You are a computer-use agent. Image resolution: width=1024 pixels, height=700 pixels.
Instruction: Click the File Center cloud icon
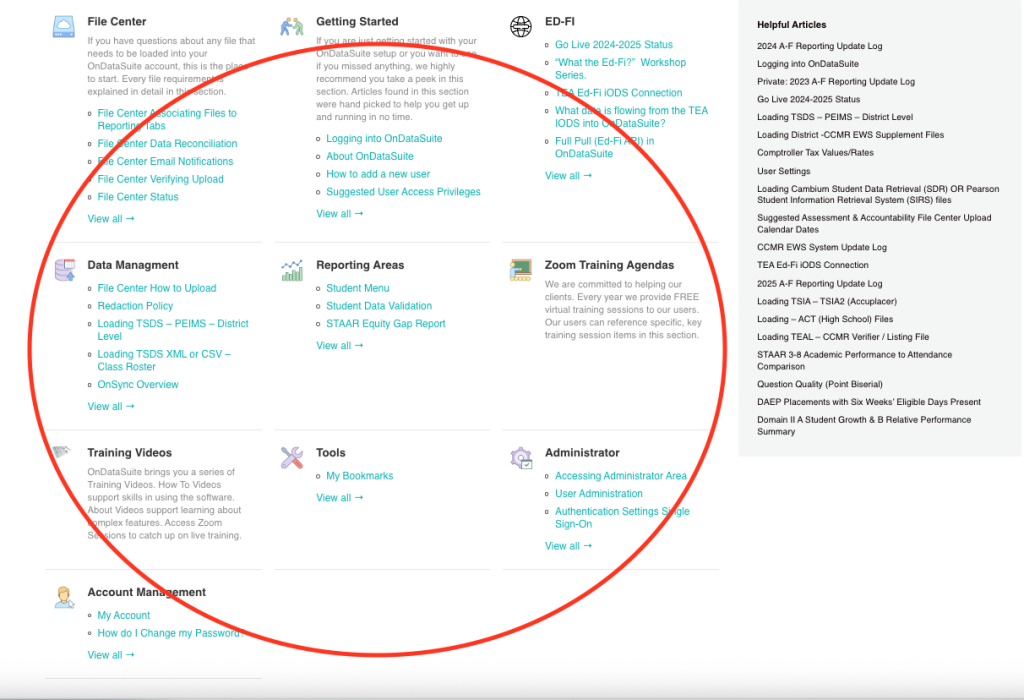pyautogui.click(x=64, y=27)
